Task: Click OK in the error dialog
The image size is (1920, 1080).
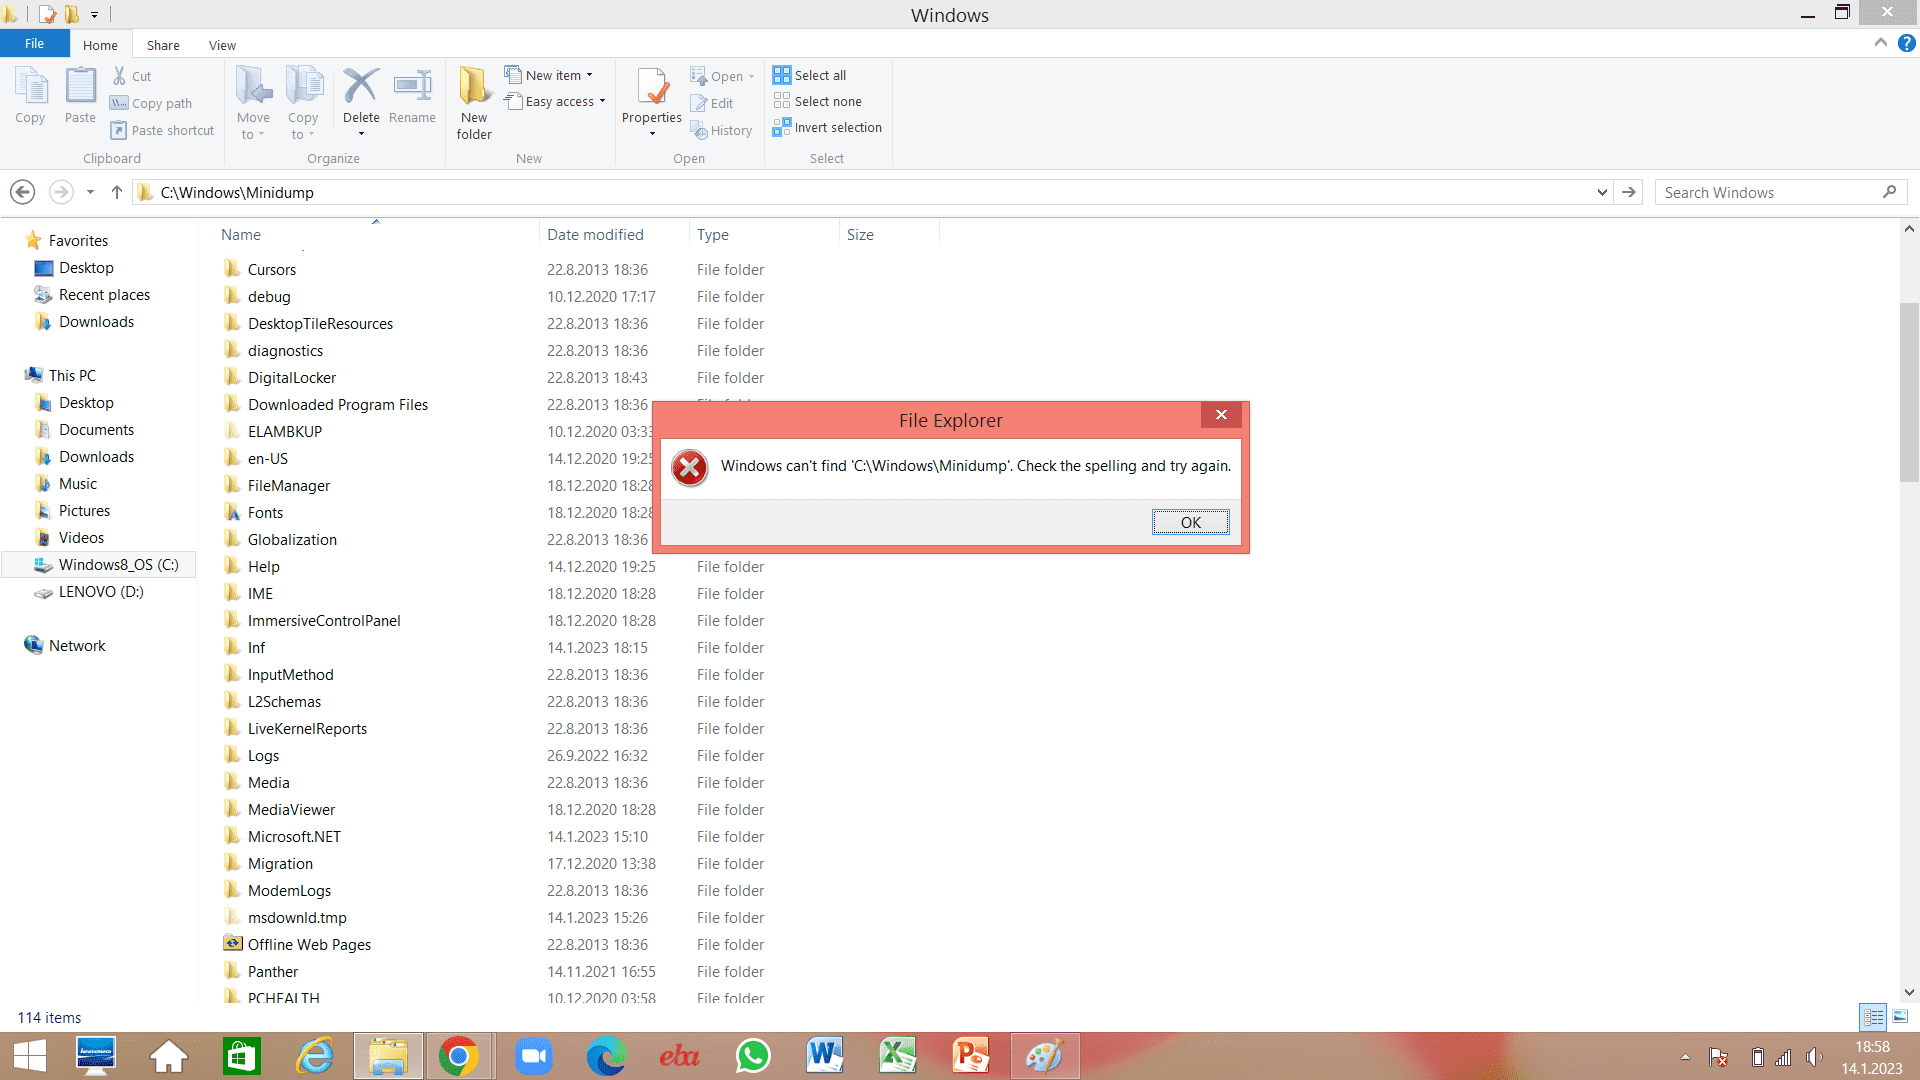Action: (x=1190, y=522)
